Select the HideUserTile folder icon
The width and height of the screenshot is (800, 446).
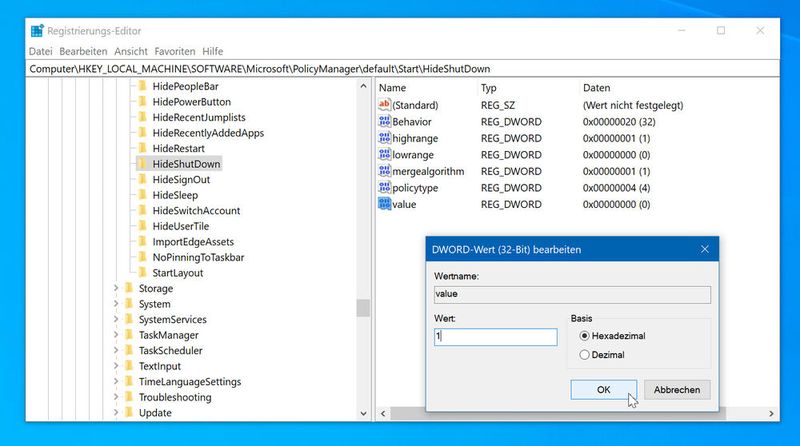click(143, 226)
